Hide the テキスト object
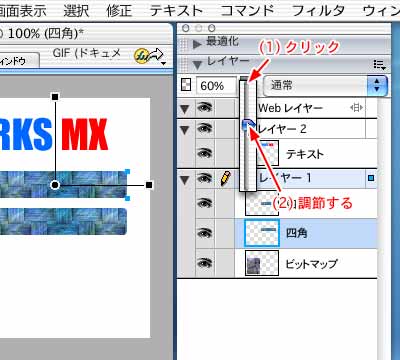400x360 pixels. click(205, 153)
